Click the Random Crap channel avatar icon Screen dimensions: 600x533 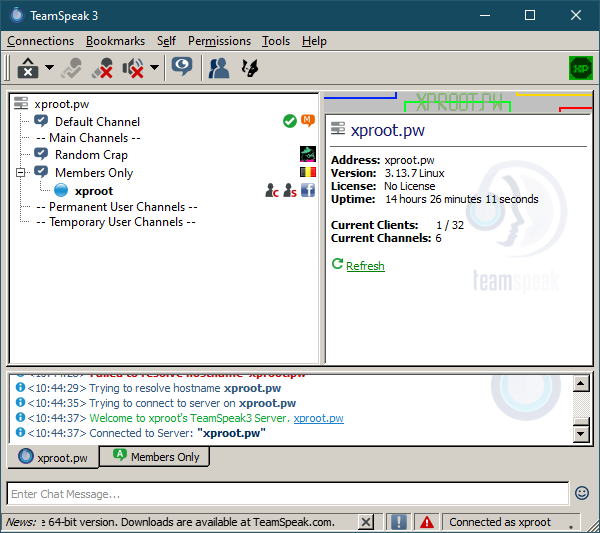[308, 154]
